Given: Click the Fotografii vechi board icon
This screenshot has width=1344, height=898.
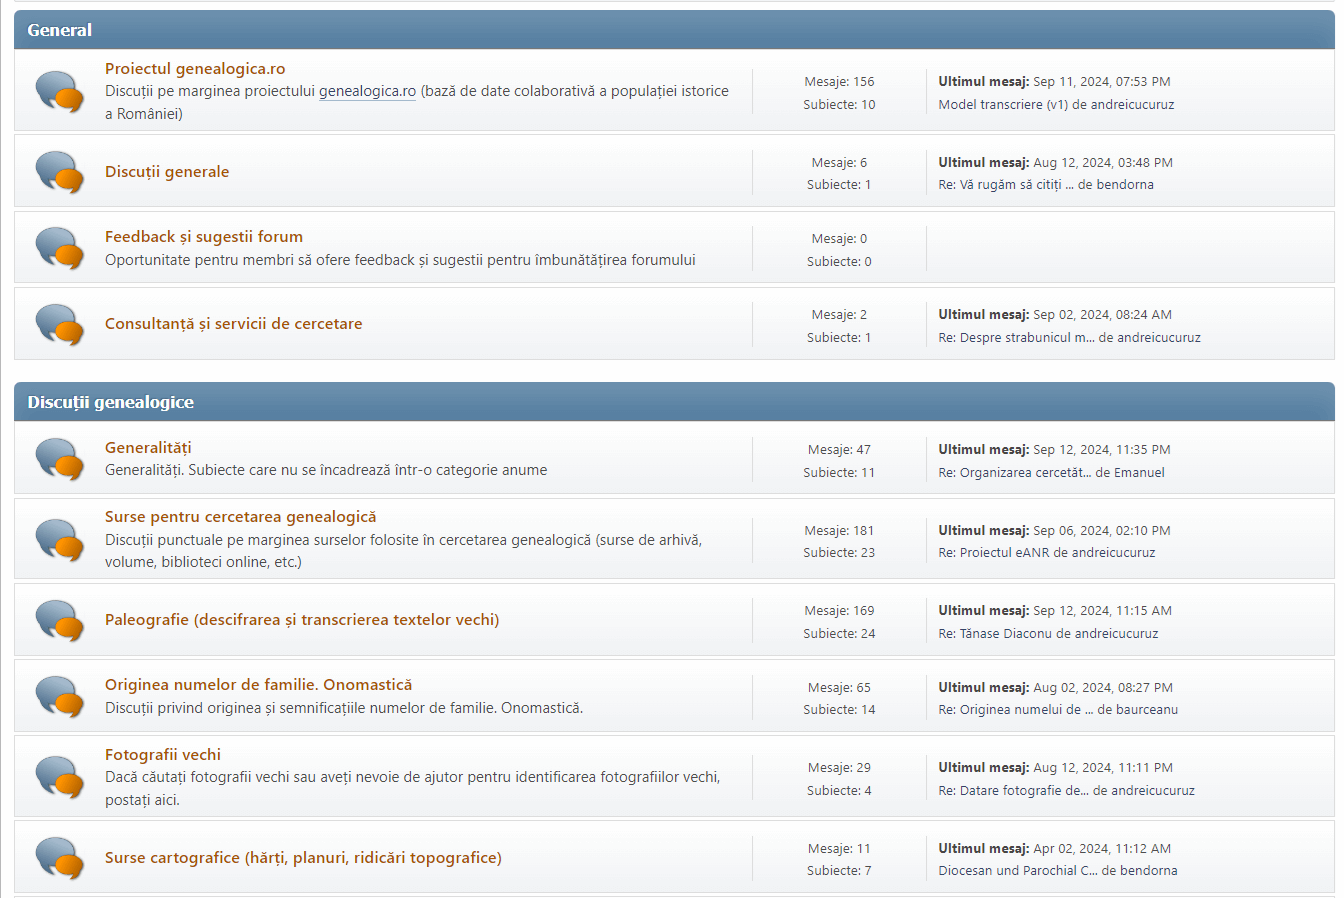Looking at the screenshot, I should (x=59, y=778).
